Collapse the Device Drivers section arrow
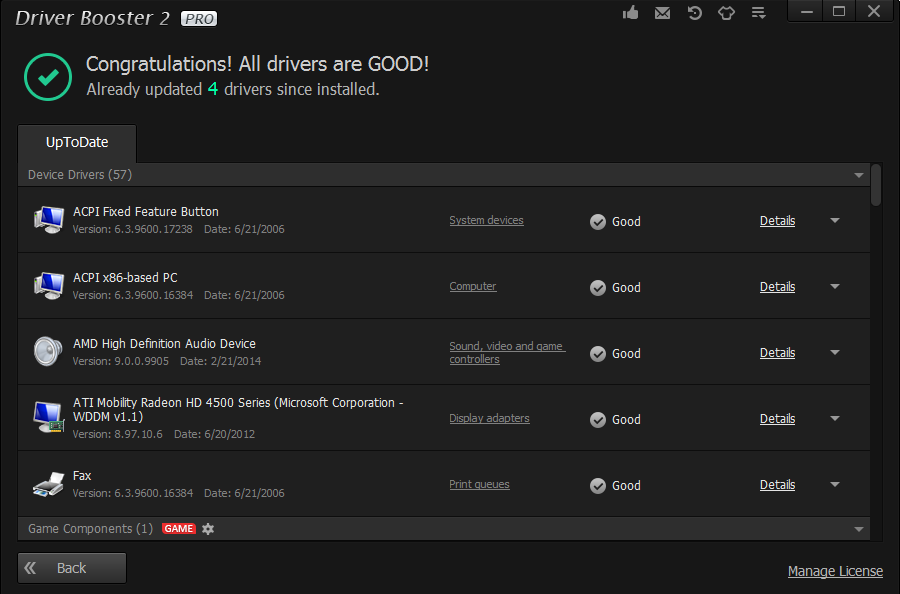 tap(859, 175)
